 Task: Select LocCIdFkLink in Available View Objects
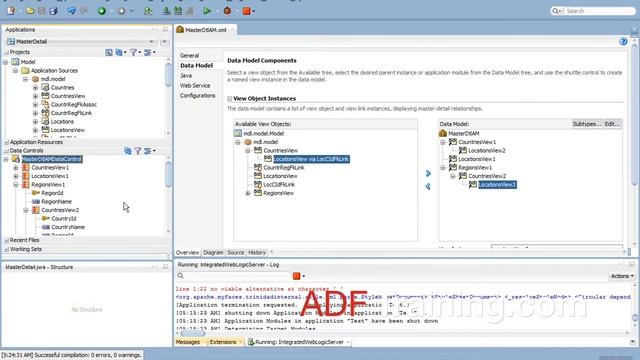point(279,184)
